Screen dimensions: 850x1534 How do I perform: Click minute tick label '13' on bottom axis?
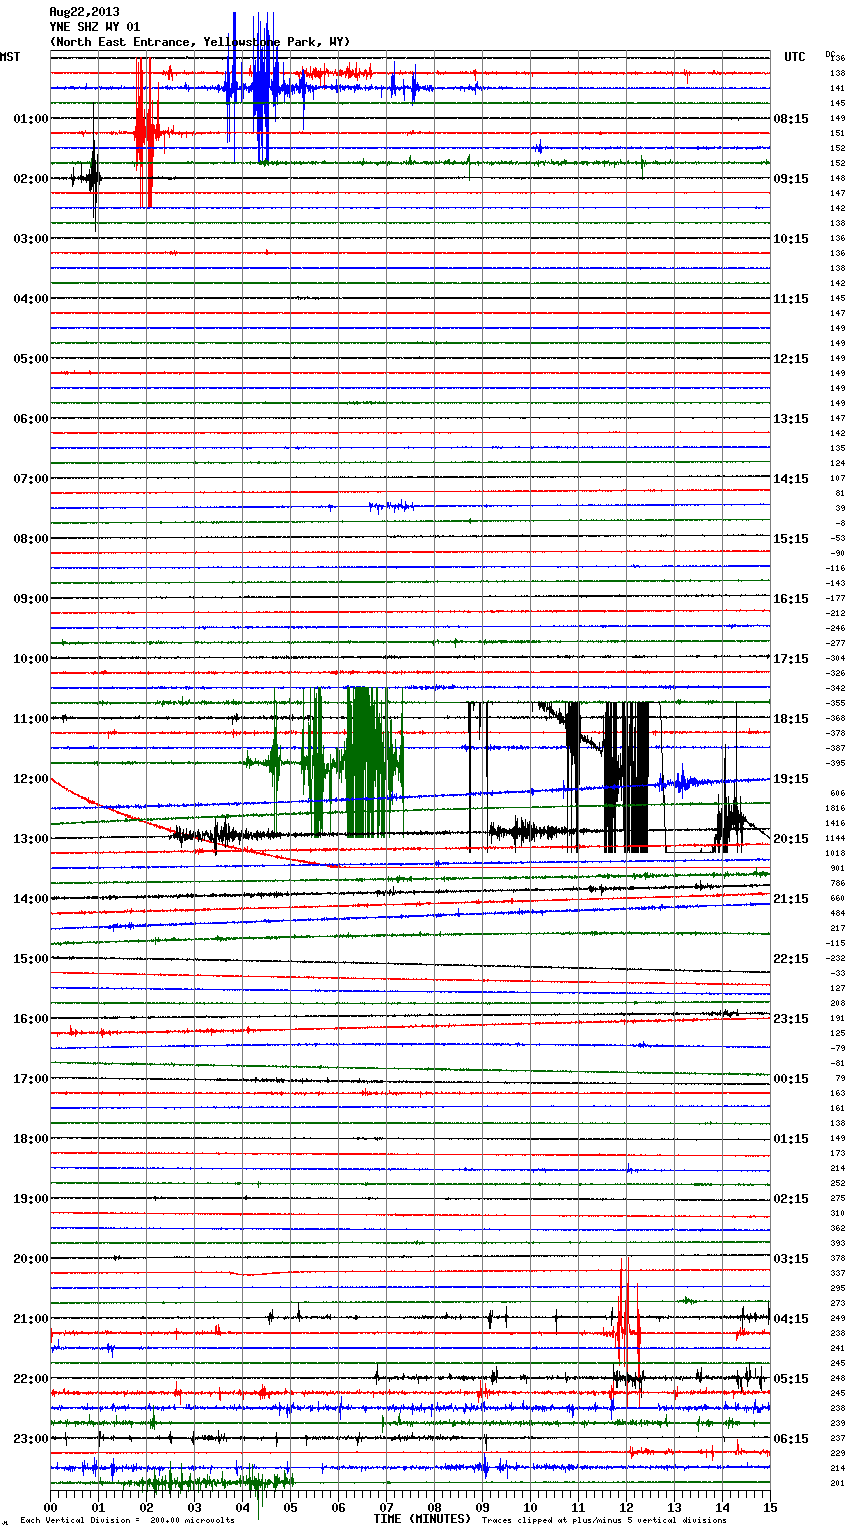(x=674, y=1508)
